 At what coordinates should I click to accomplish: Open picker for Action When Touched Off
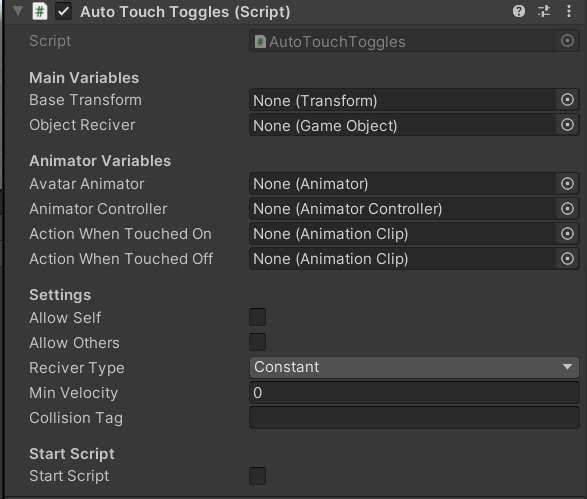567,259
